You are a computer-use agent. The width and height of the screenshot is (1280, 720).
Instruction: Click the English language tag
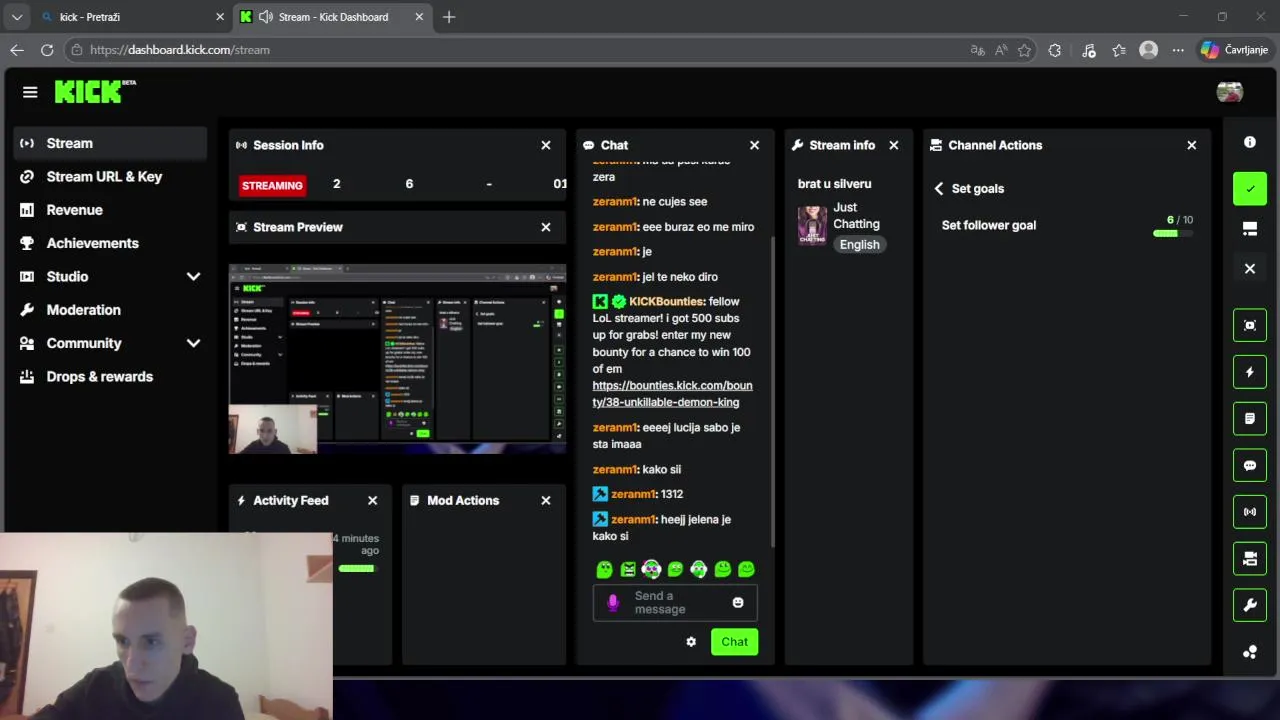coord(860,245)
